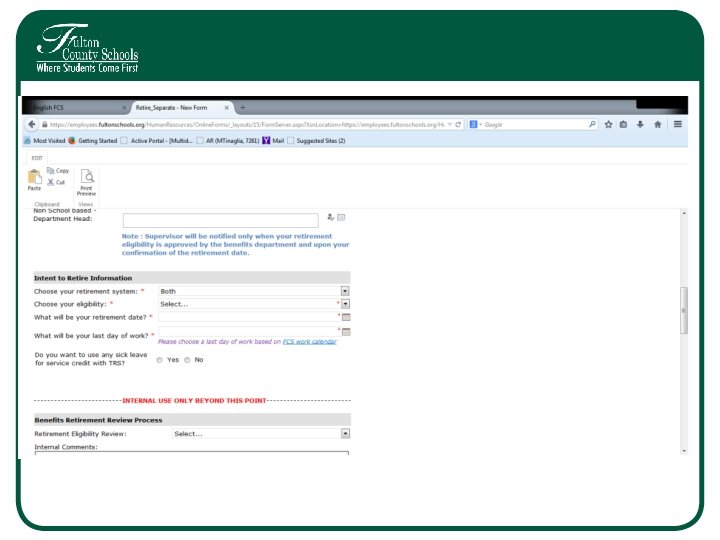Click the last day of work field
720x540 pixels.
248,332
